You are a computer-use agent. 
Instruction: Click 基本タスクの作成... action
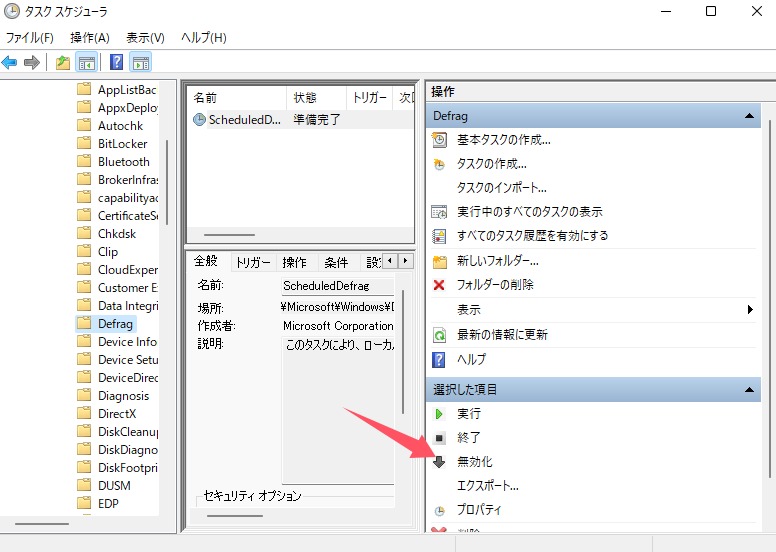tap(504, 140)
